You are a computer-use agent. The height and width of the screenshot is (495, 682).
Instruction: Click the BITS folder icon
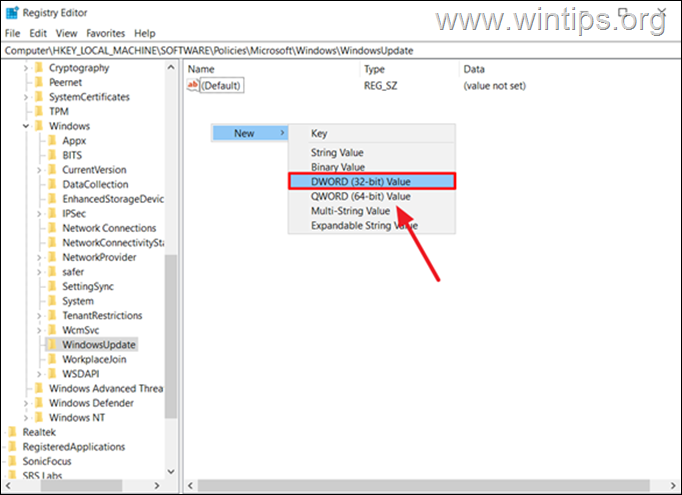tap(52, 155)
